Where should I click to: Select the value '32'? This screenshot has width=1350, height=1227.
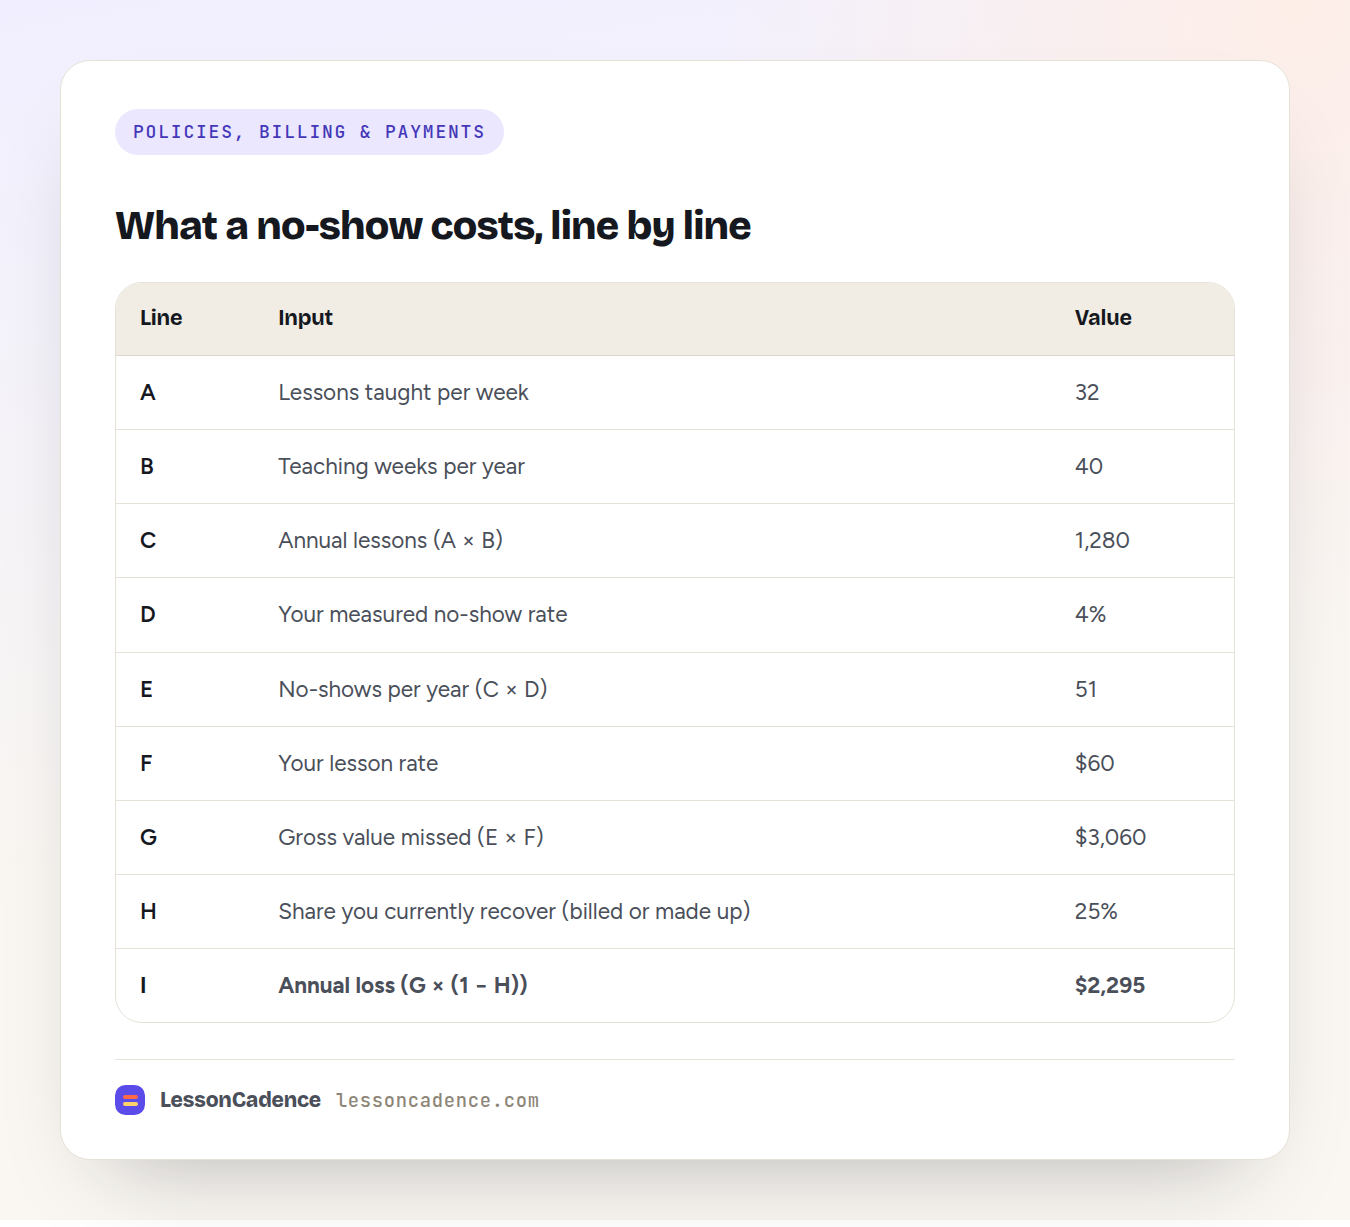(x=1087, y=393)
